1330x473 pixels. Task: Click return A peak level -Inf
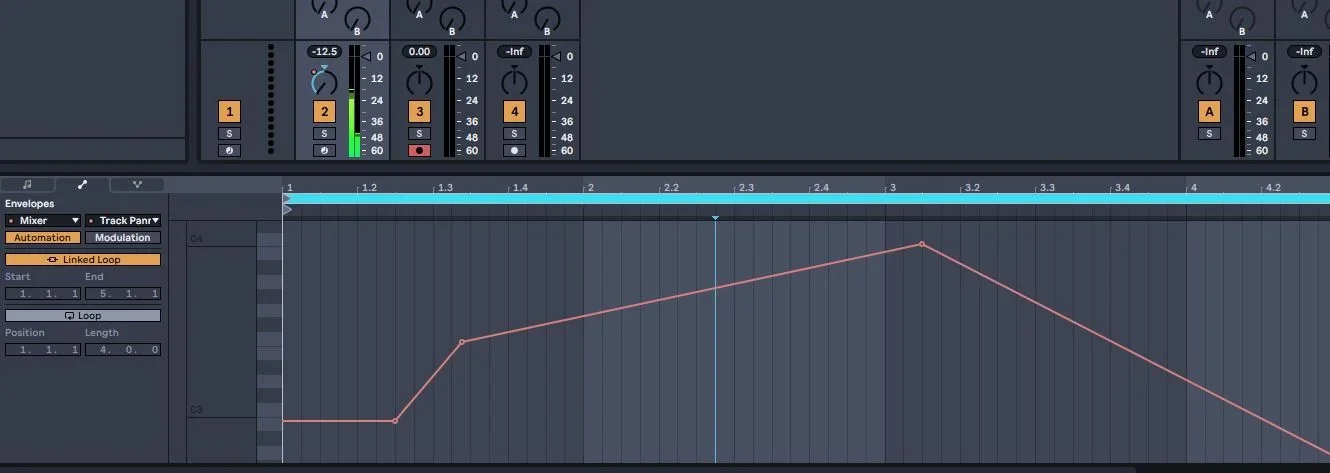pos(1209,51)
